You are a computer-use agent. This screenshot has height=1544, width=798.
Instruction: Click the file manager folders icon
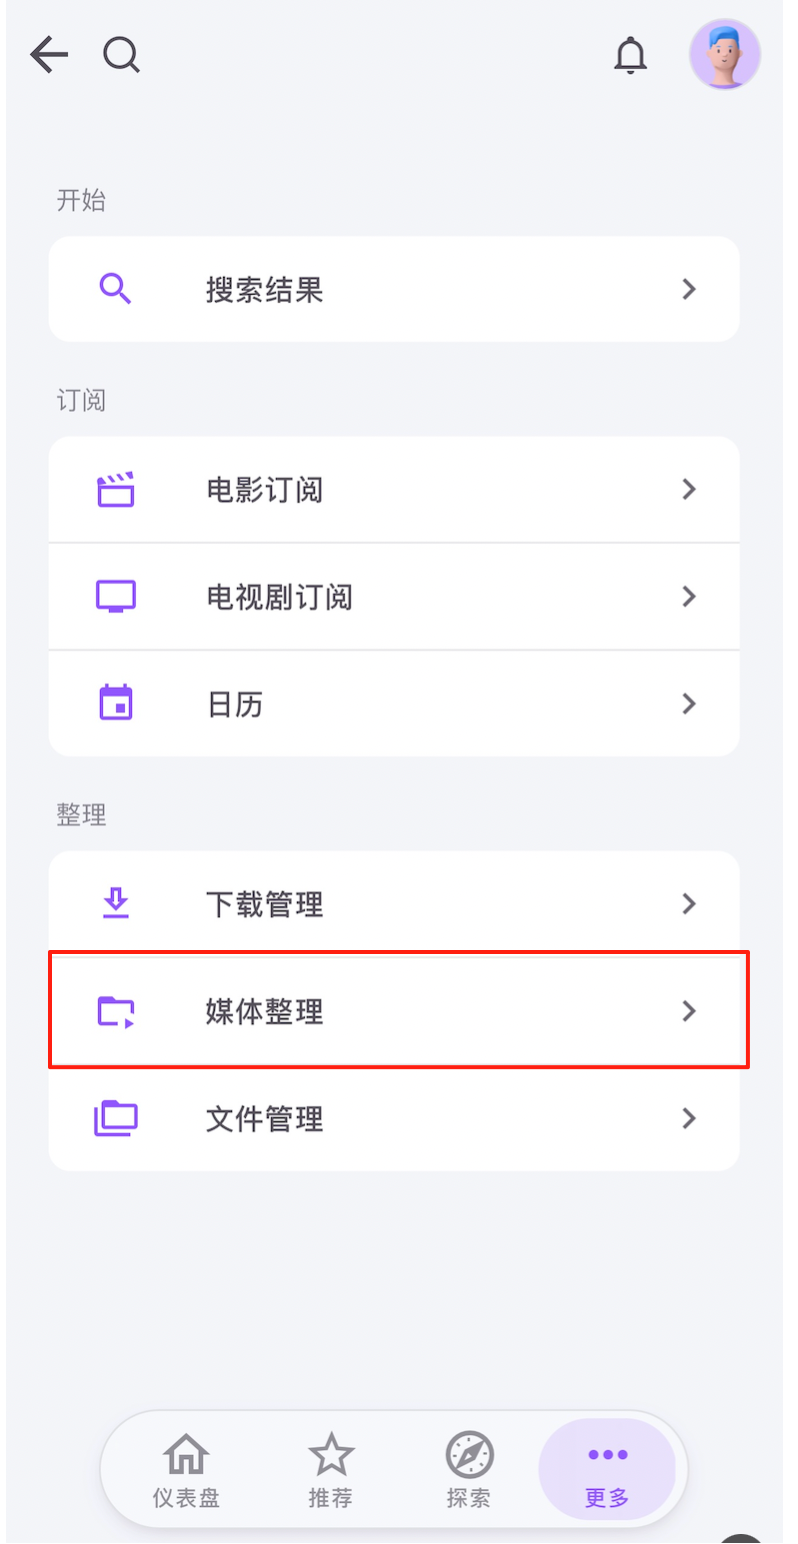coord(116,1118)
